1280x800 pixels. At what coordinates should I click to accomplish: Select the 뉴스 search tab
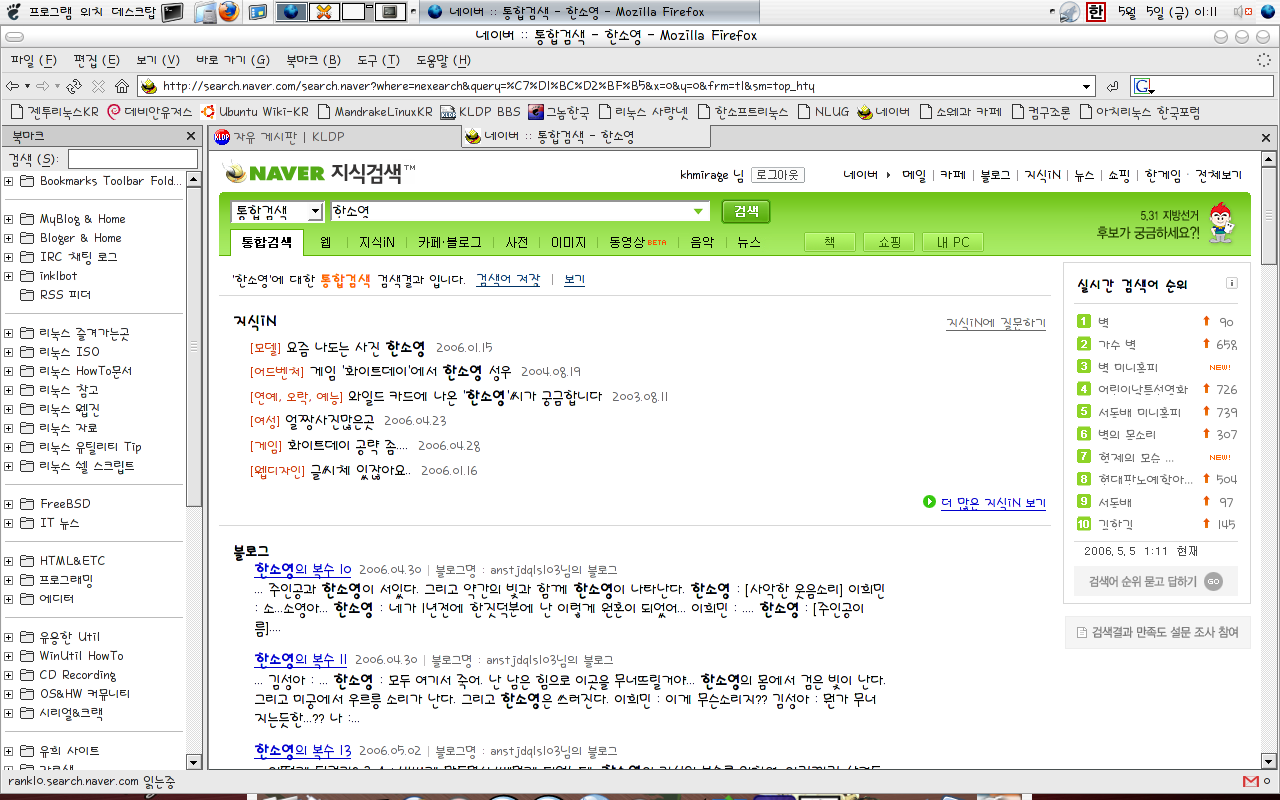749,242
